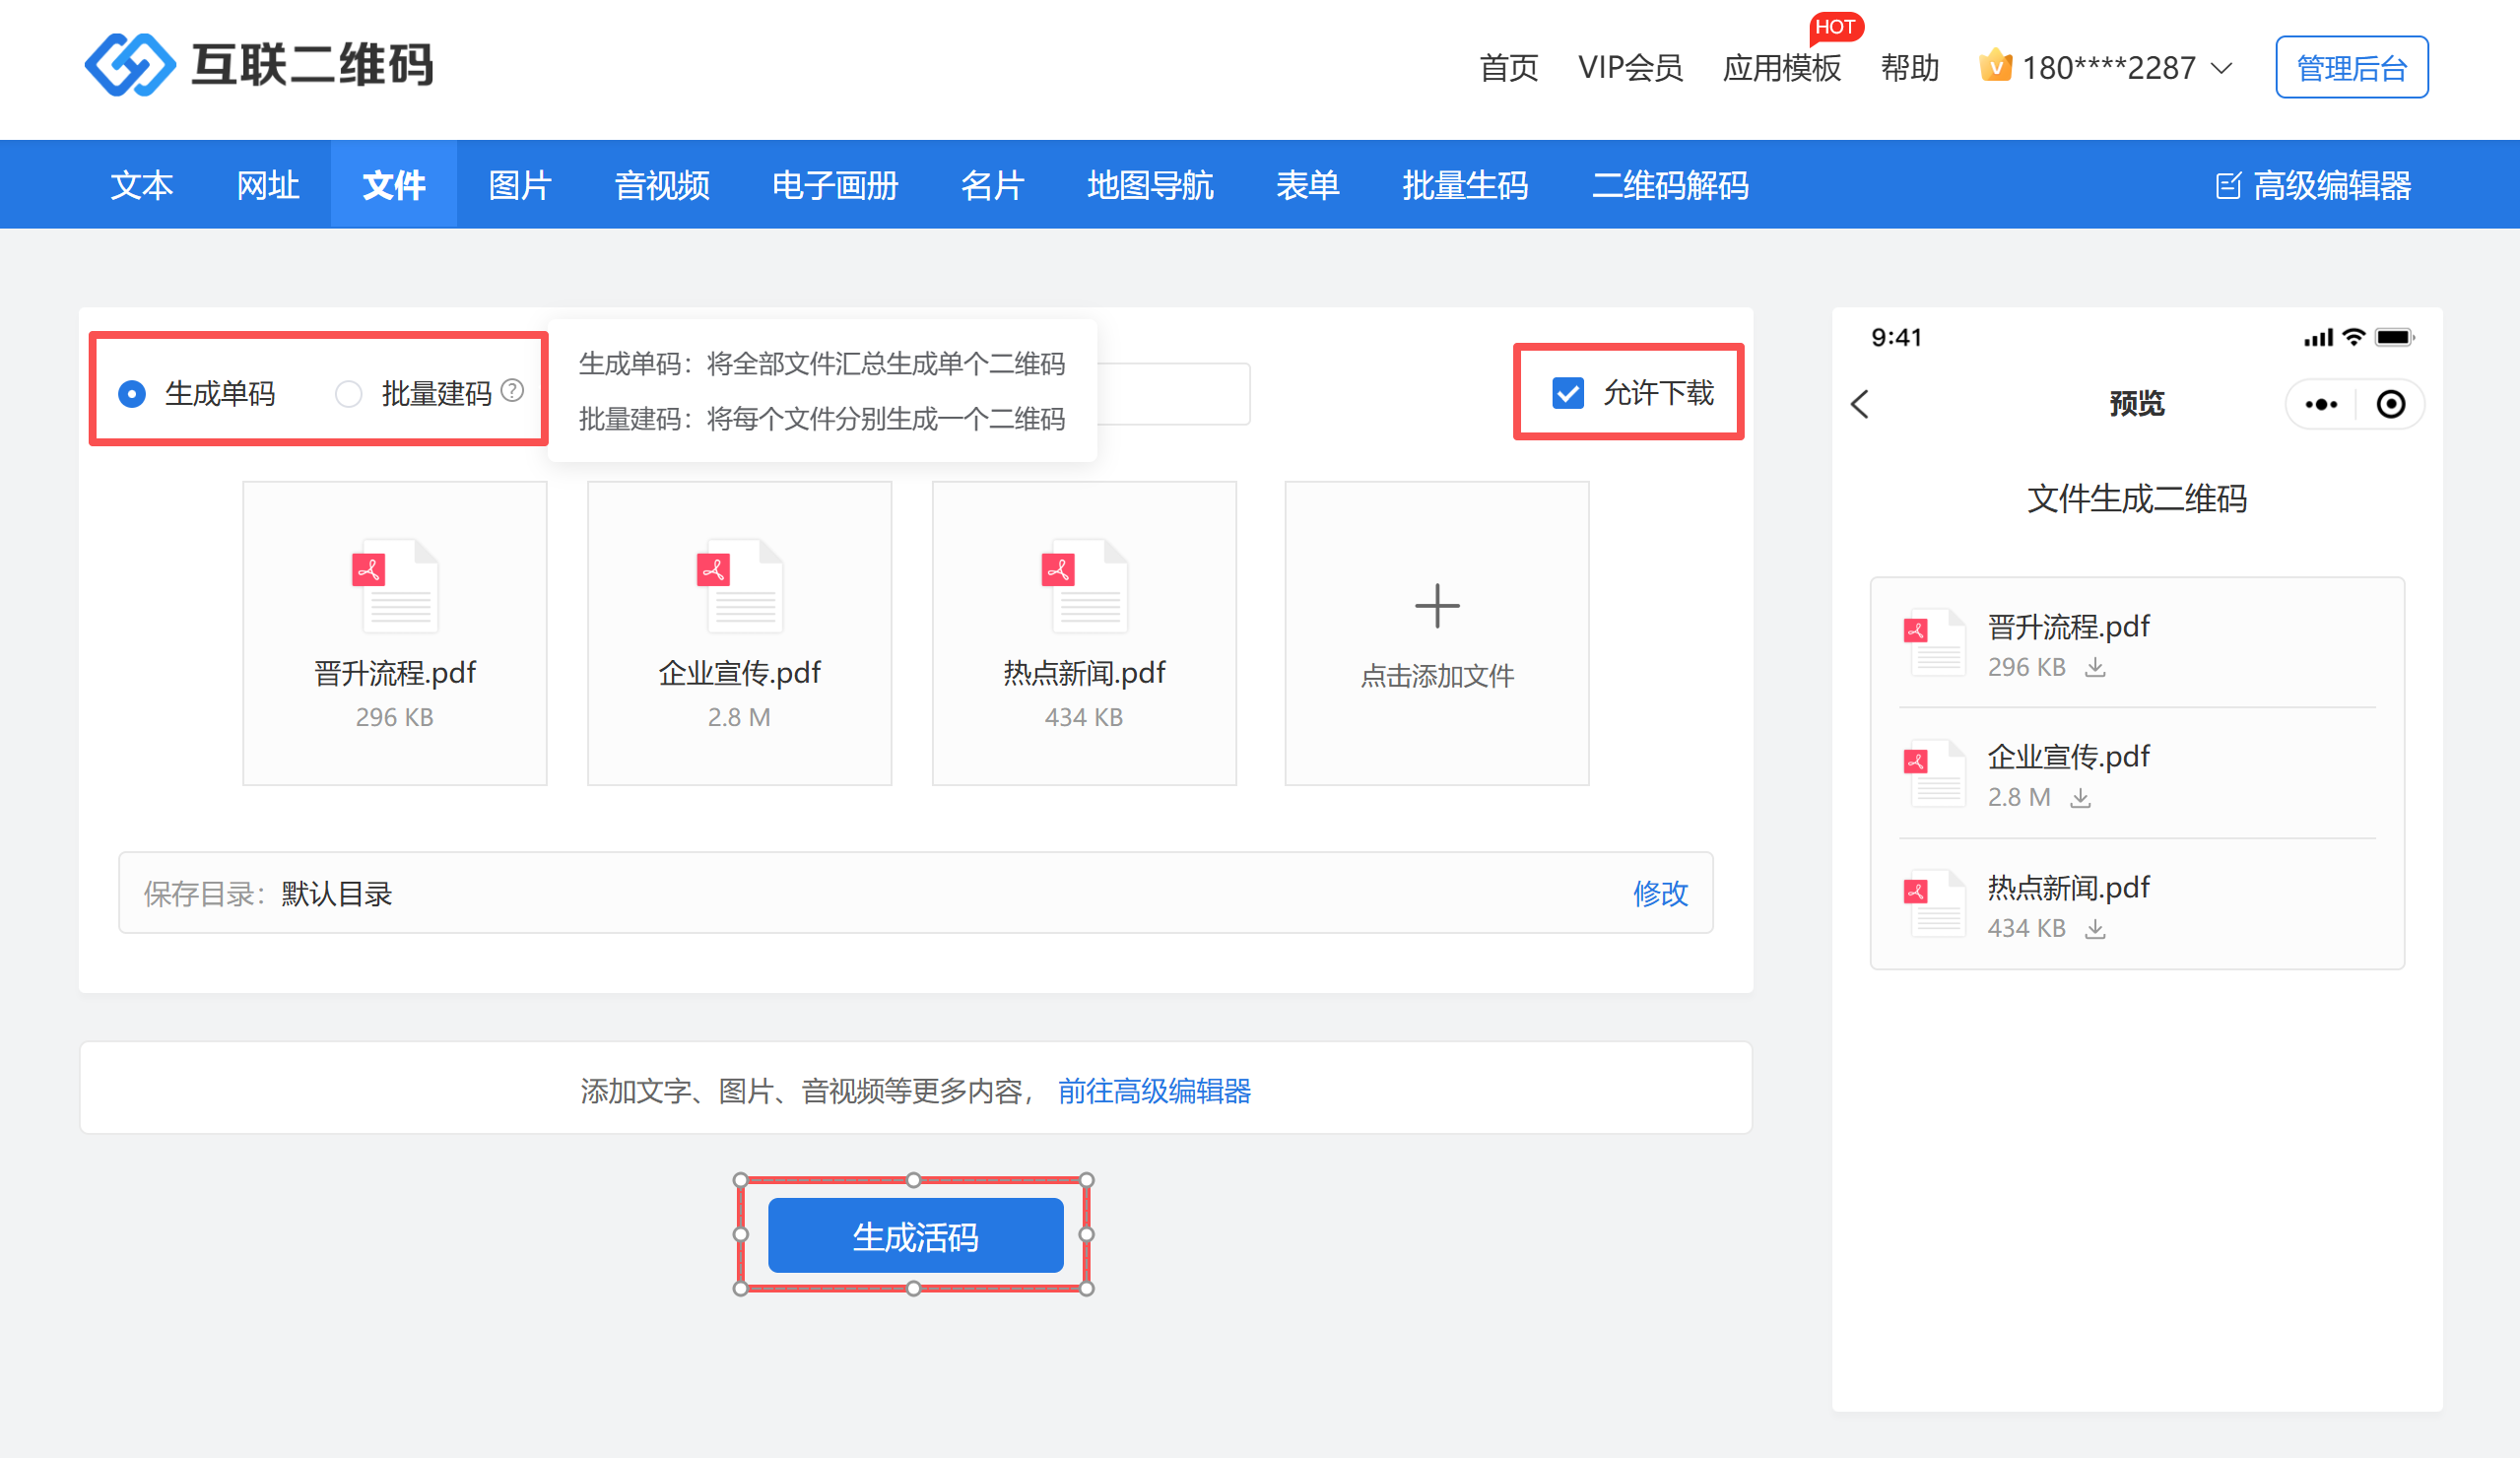Open the 应用模板 menu with HOT badge
This screenshot has width=2520, height=1458.
point(1781,68)
